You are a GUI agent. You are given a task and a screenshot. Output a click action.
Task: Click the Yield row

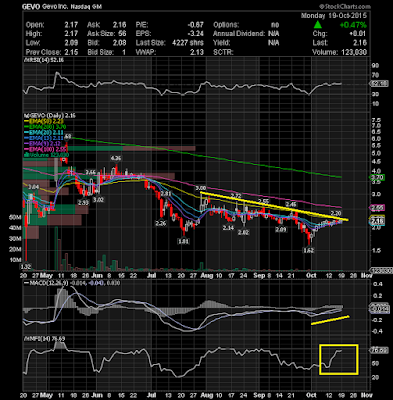coord(246,43)
